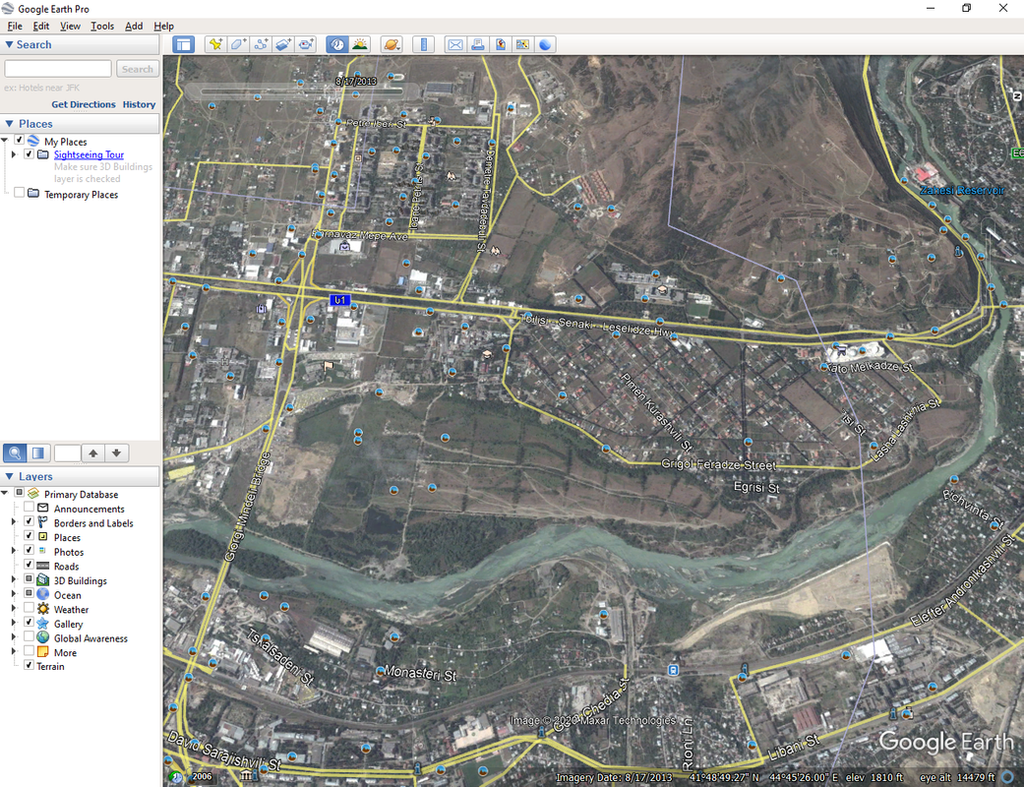Viewport: 1024px width, 787px height.
Task: Click the Print toolbar icon
Action: (x=477, y=44)
